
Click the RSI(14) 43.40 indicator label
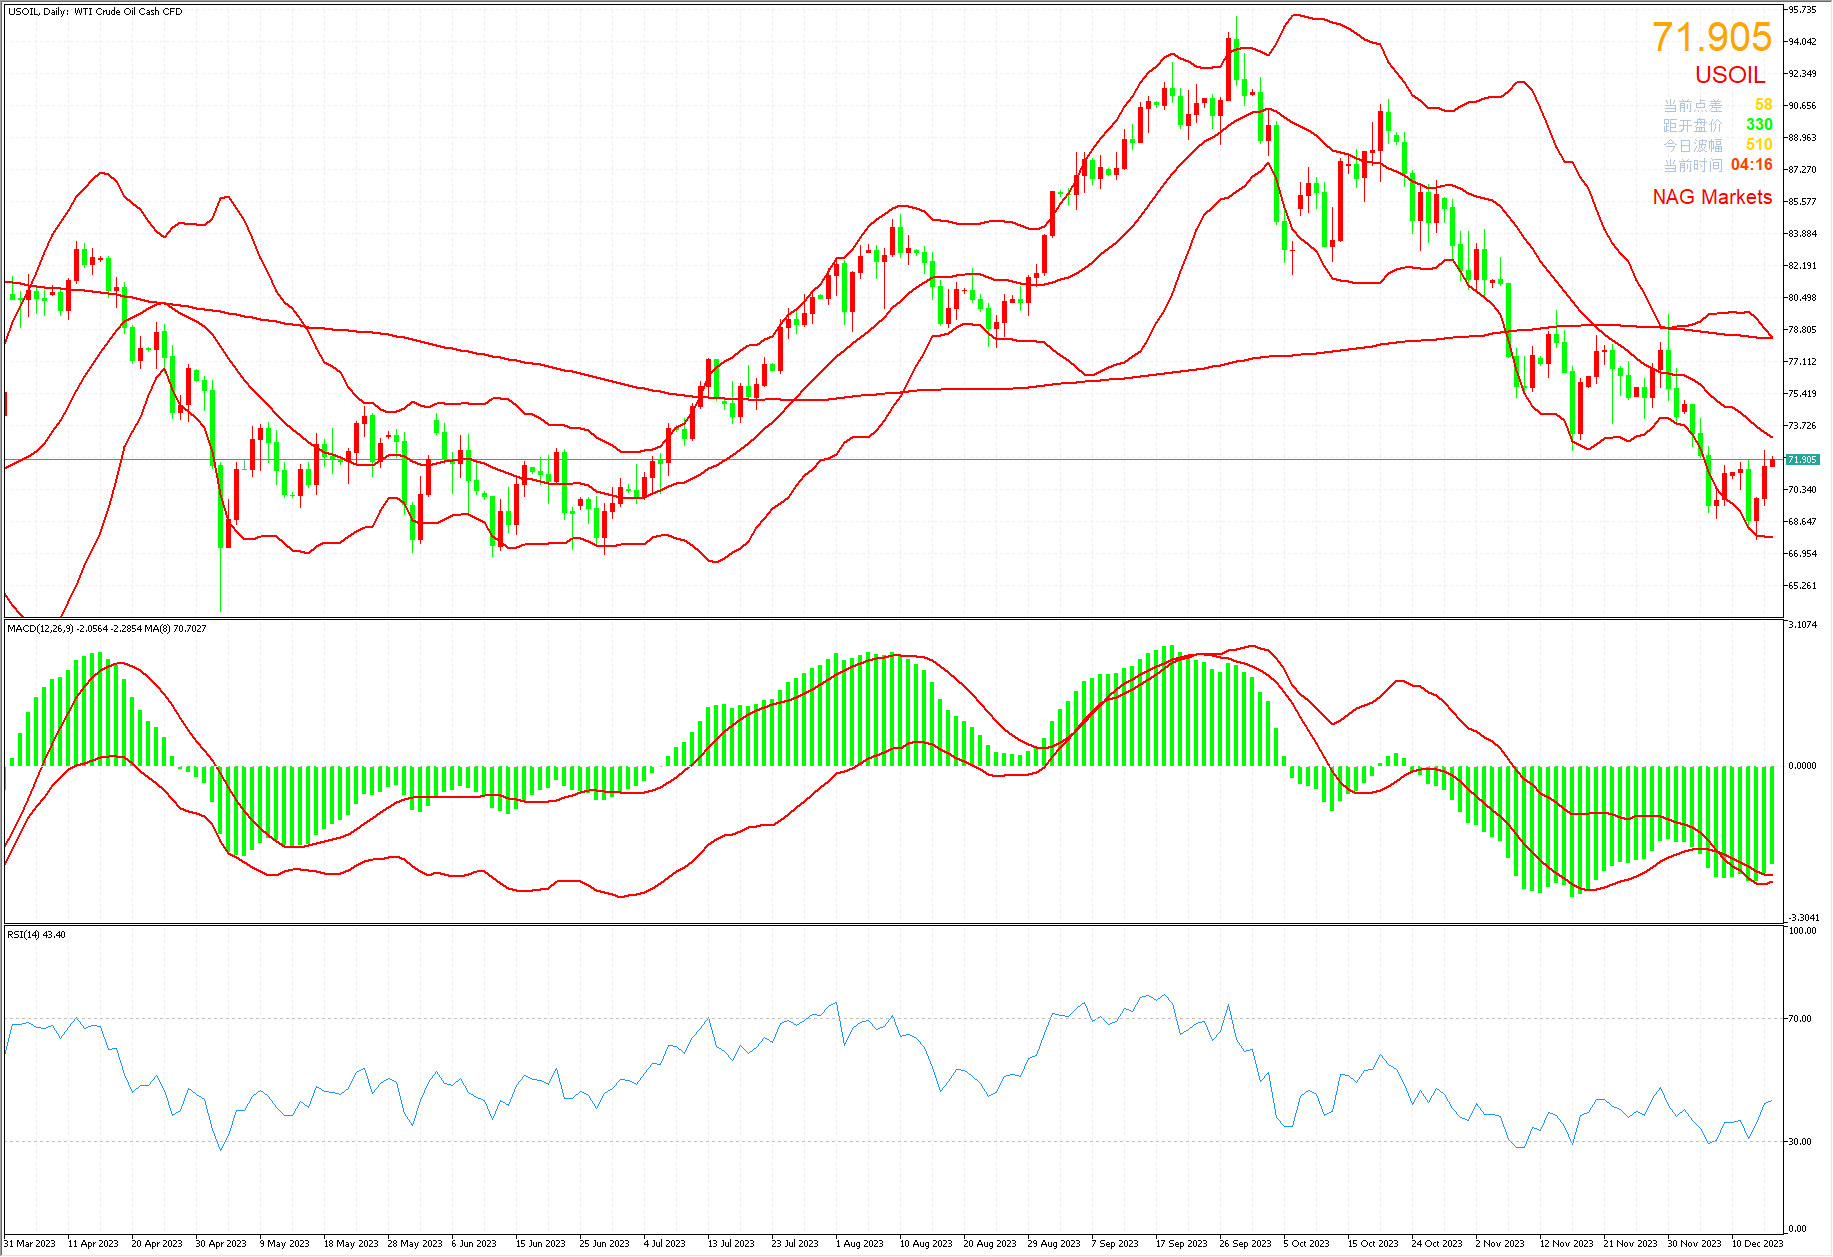[37, 935]
